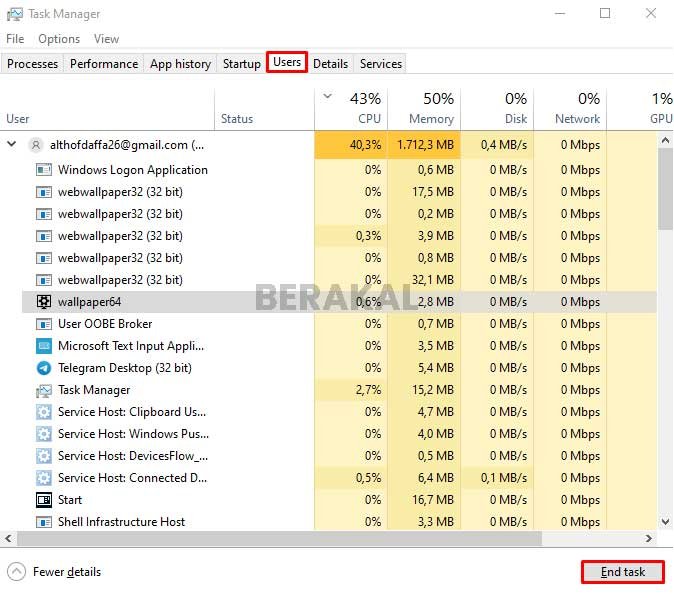Screen dimensions: 674x594
Task: Sort by the GPU column header
Action: [x=640, y=109]
